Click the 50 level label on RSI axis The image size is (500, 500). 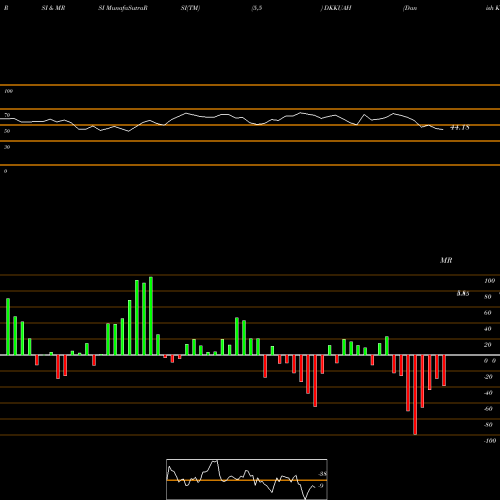point(7,131)
